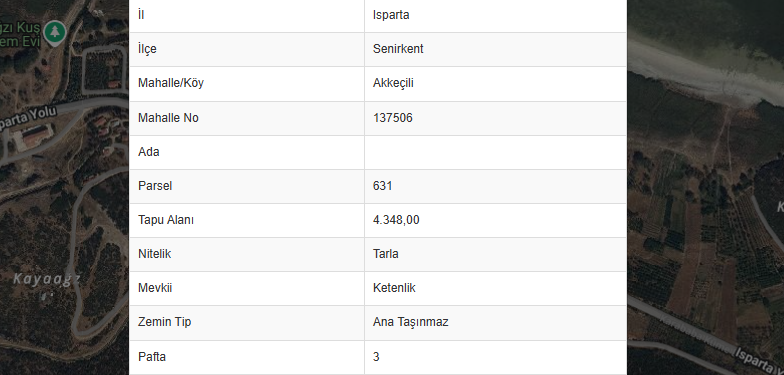Select the Parsel number 631

382,186
